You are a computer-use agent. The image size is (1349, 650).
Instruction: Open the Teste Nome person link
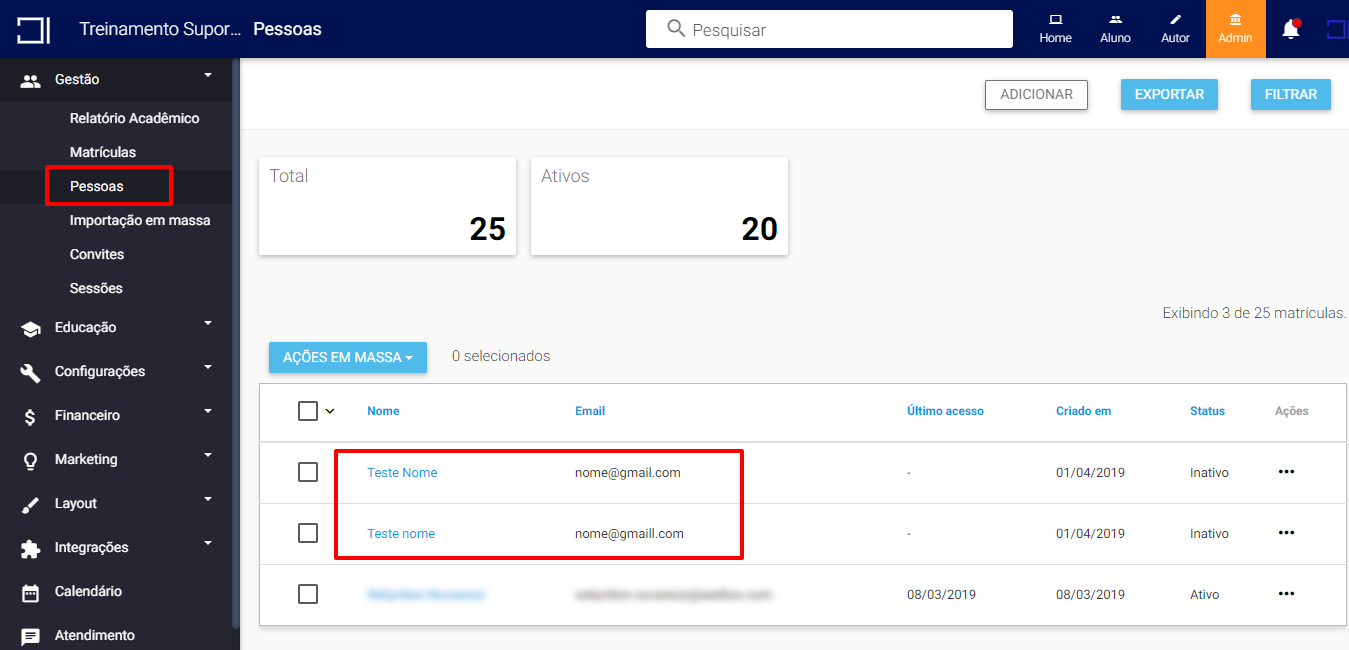click(x=402, y=472)
